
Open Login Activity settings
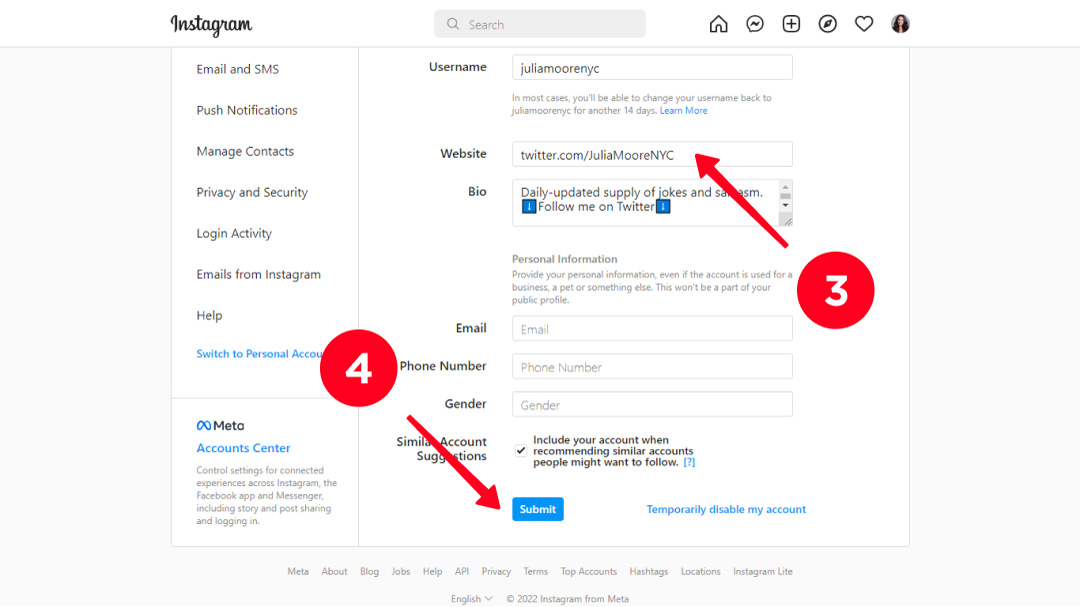(x=234, y=234)
